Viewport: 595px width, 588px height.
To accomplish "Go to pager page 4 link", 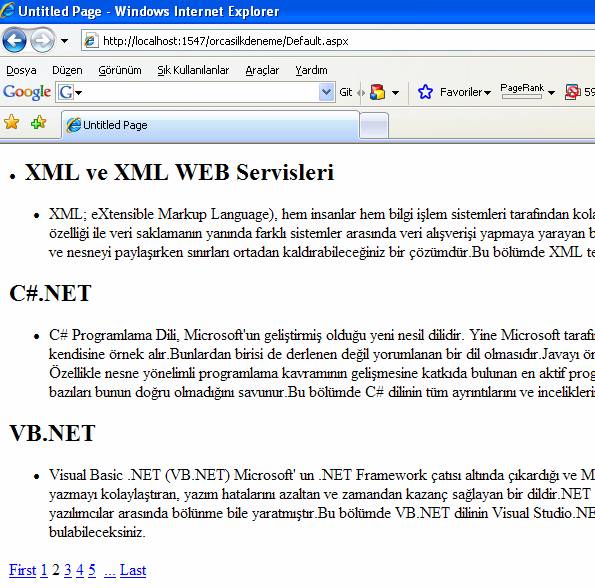I will pos(80,570).
